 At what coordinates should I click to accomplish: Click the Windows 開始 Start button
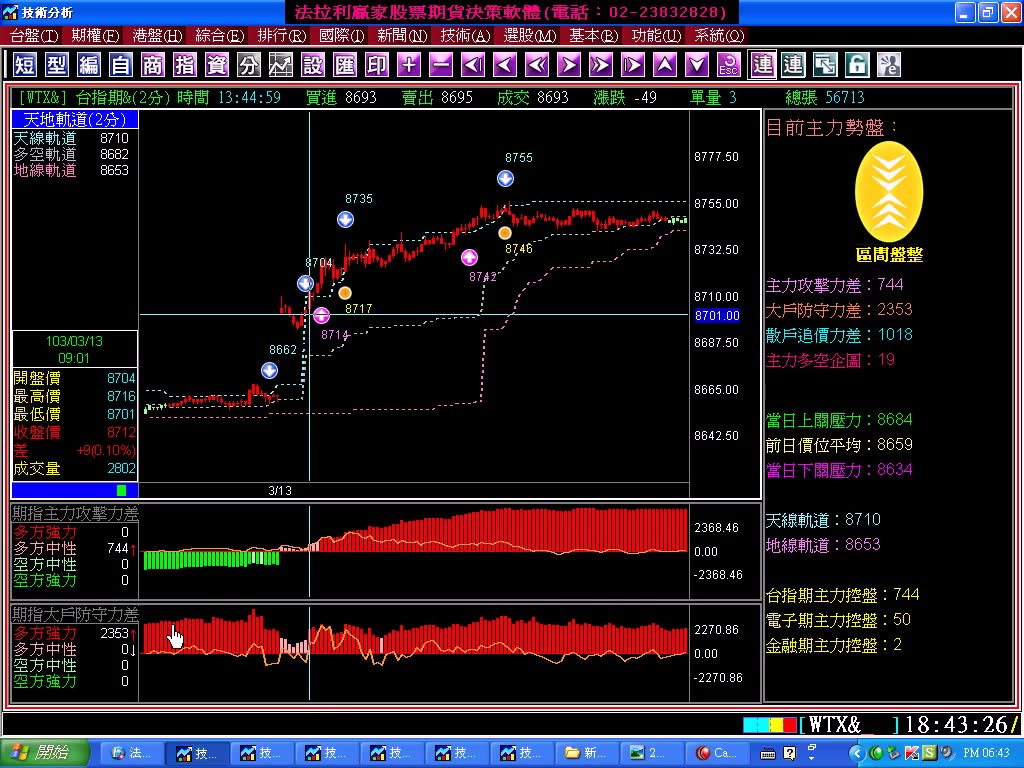click(x=44, y=753)
